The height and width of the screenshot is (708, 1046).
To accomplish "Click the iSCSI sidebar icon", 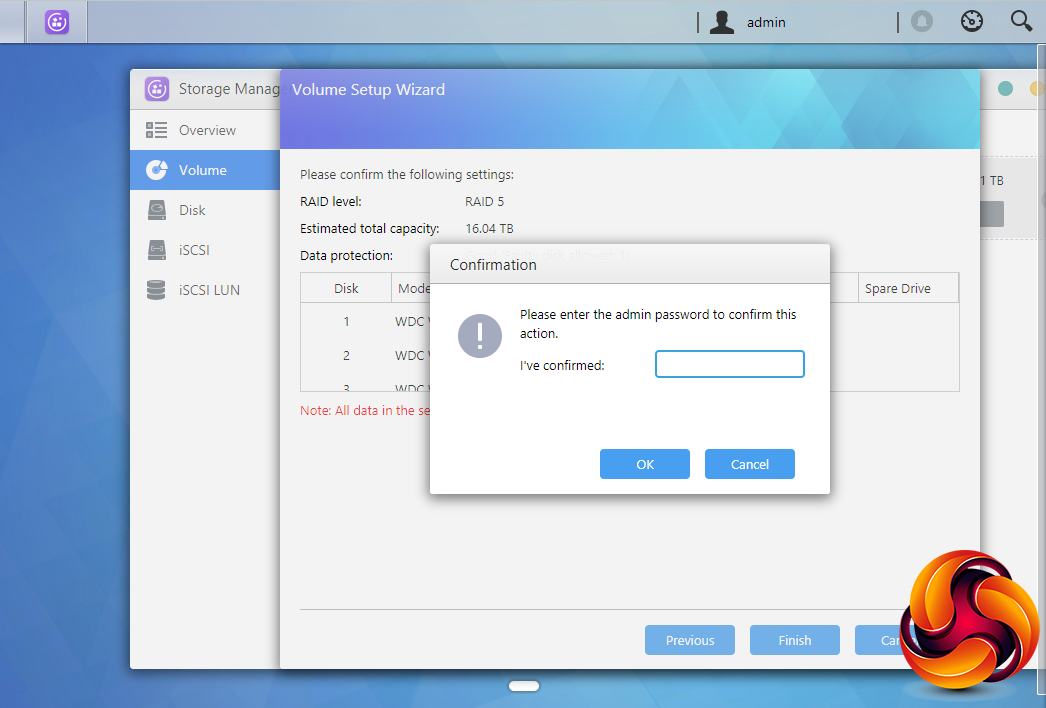I will pyautogui.click(x=156, y=250).
